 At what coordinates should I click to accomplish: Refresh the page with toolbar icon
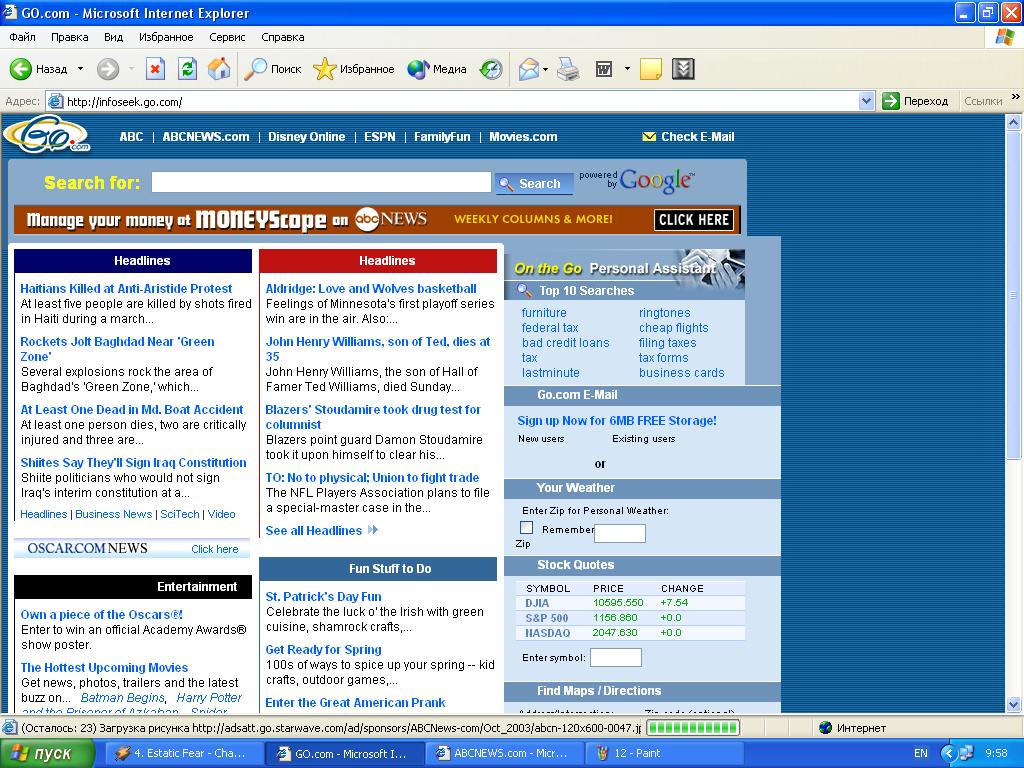(x=187, y=69)
